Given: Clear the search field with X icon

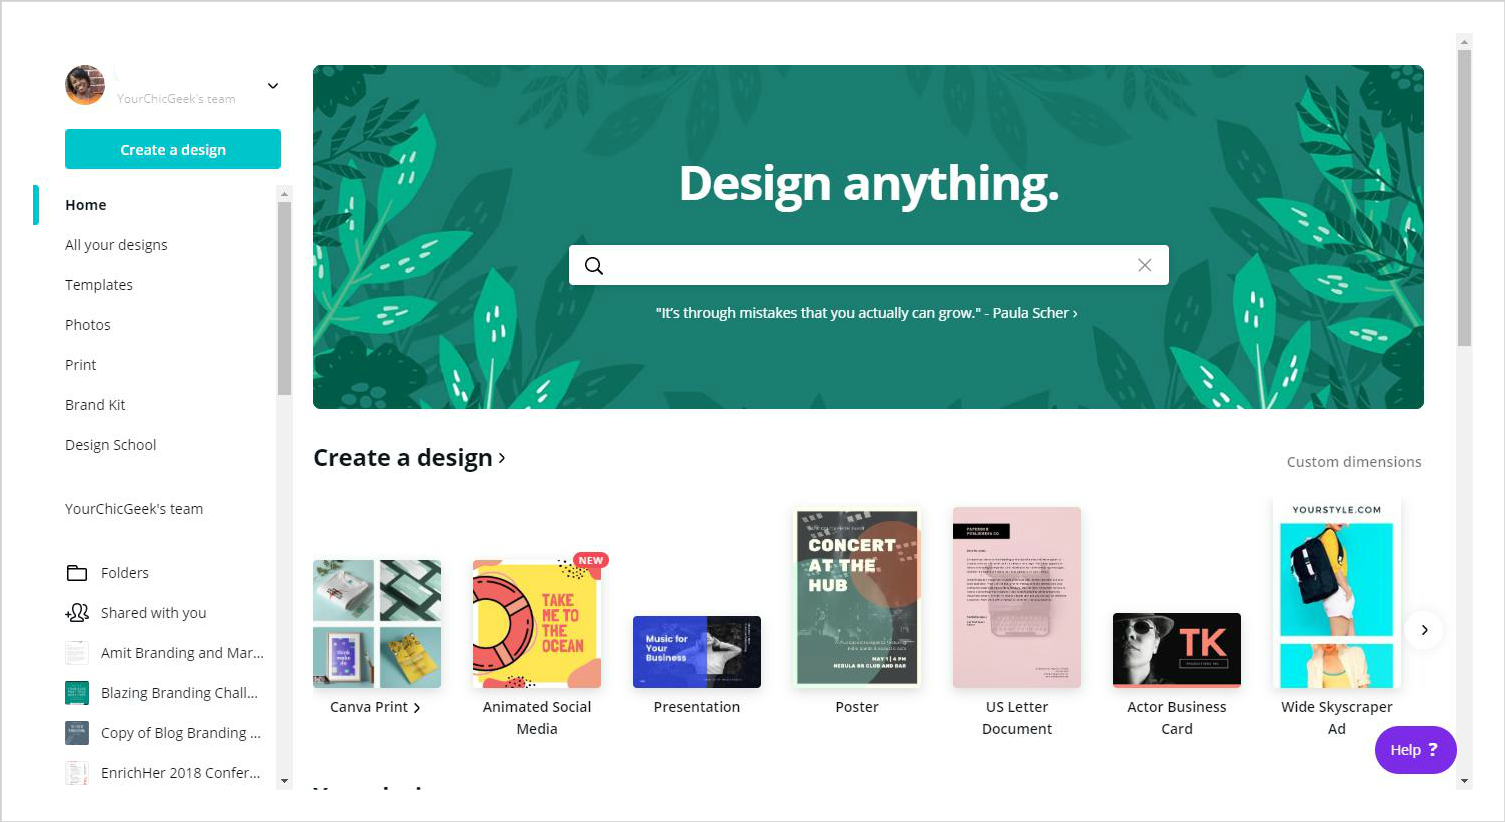Looking at the screenshot, I should click(x=1144, y=265).
